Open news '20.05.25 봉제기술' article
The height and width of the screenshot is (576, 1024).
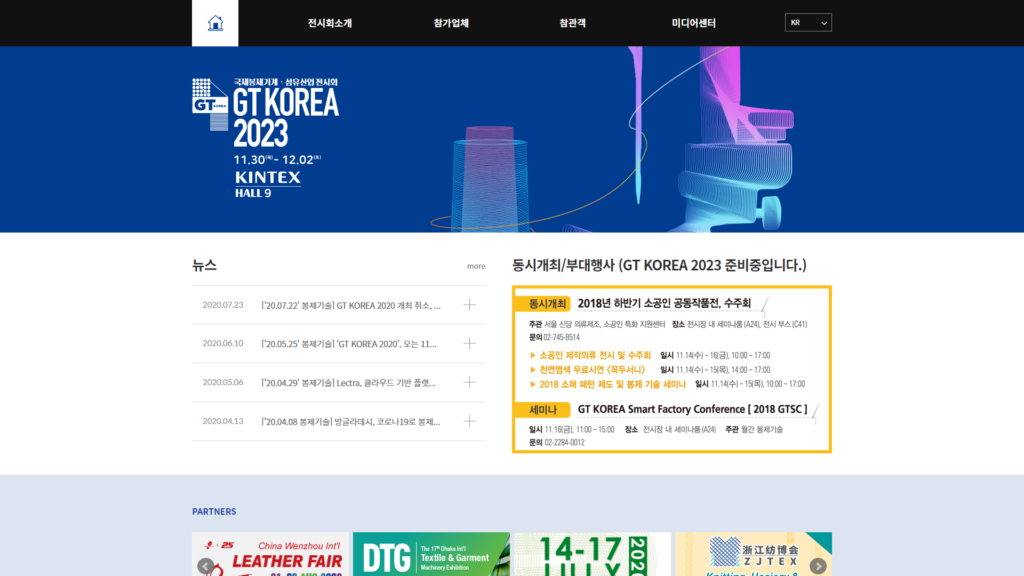(x=349, y=344)
